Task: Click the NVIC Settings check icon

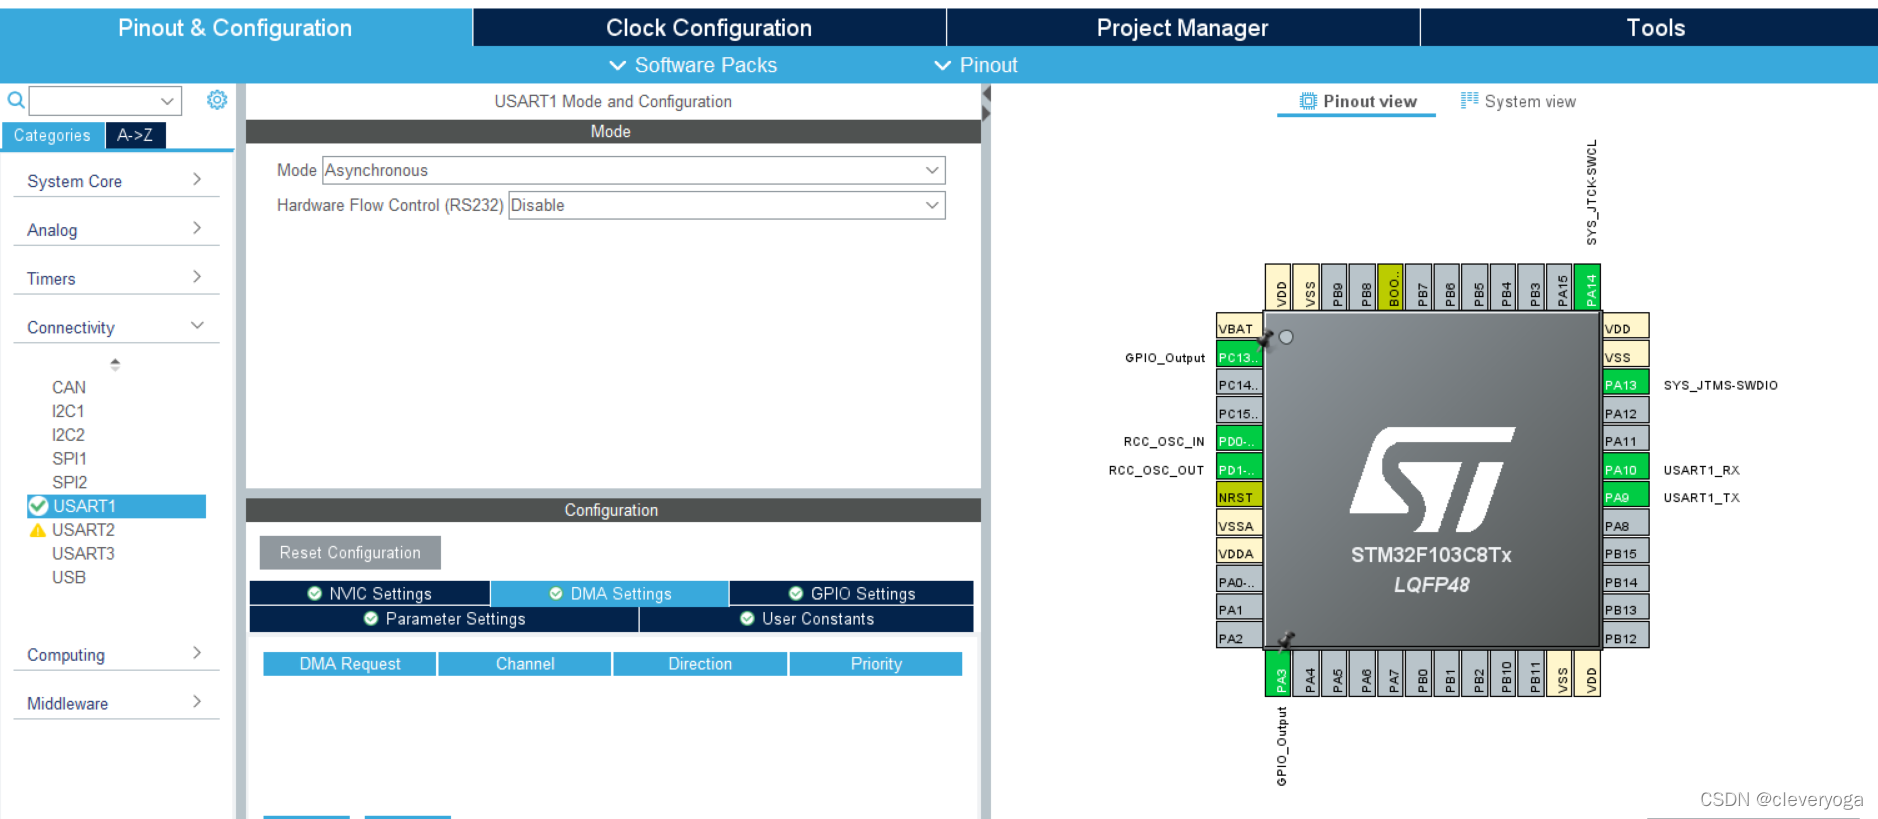Action: click(x=315, y=593)
